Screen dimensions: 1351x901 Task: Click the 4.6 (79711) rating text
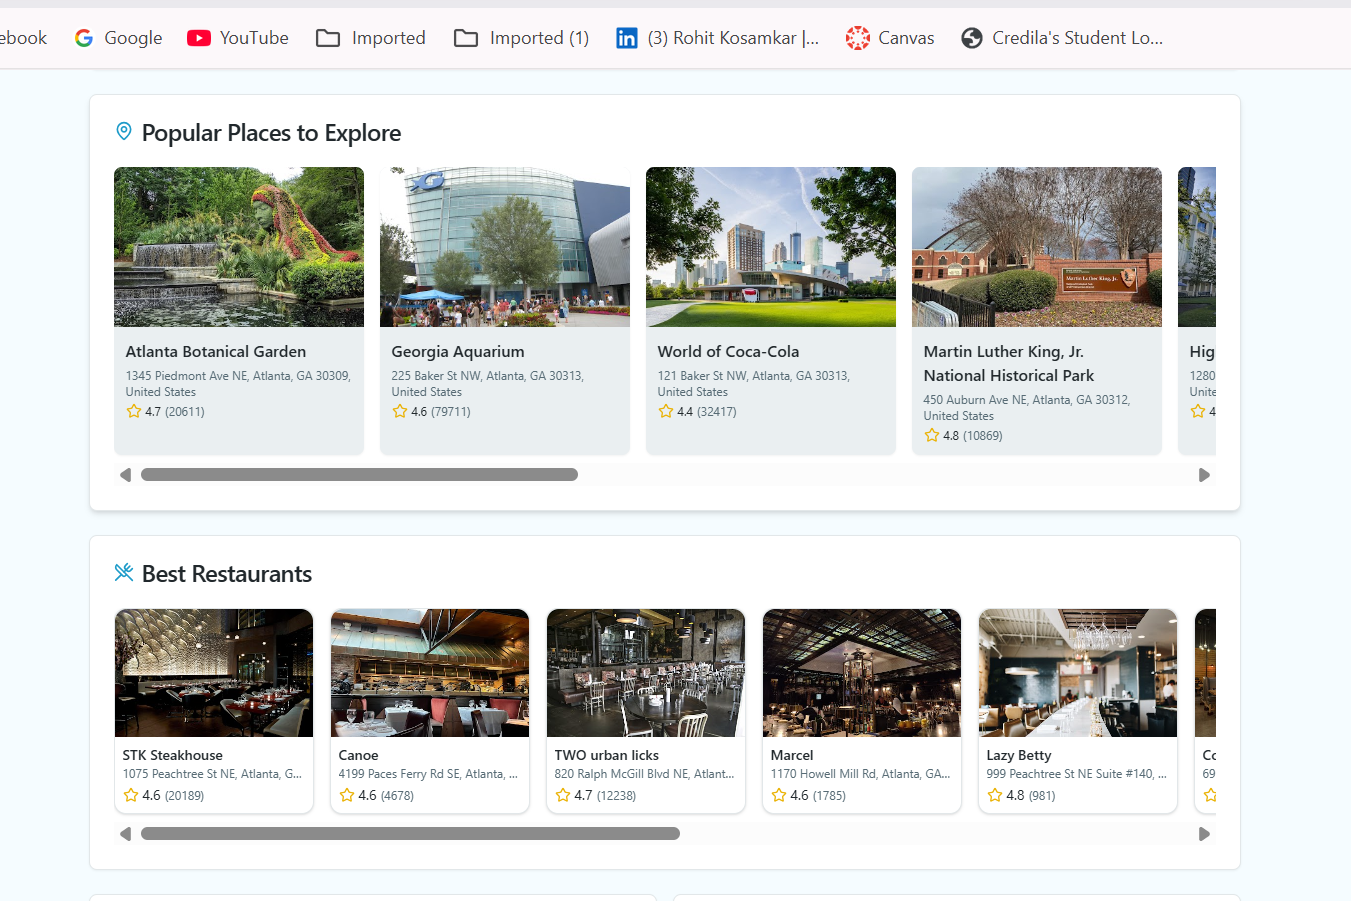(x=441, y=412)
